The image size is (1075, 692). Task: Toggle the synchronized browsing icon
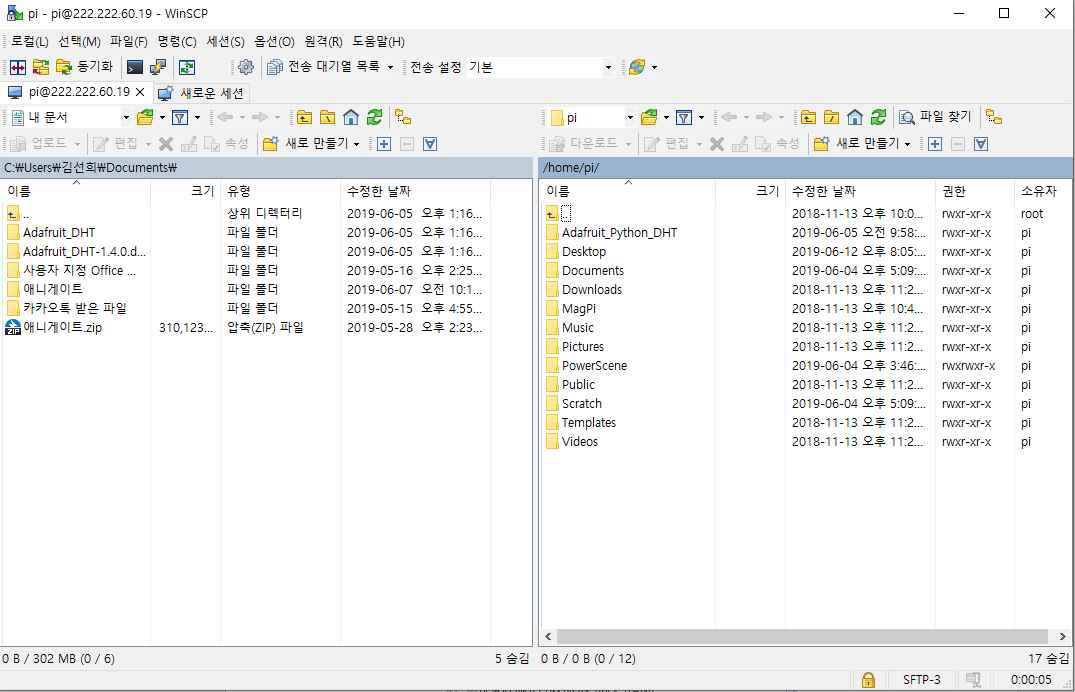(x=186, y=67)
